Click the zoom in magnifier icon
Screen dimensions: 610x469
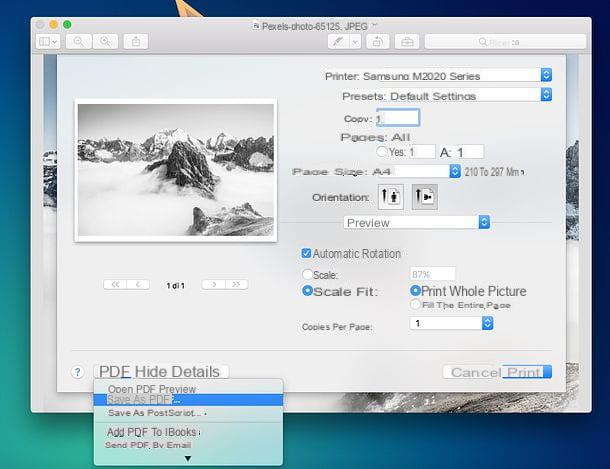pyautogui.click(x=105, y=41)
